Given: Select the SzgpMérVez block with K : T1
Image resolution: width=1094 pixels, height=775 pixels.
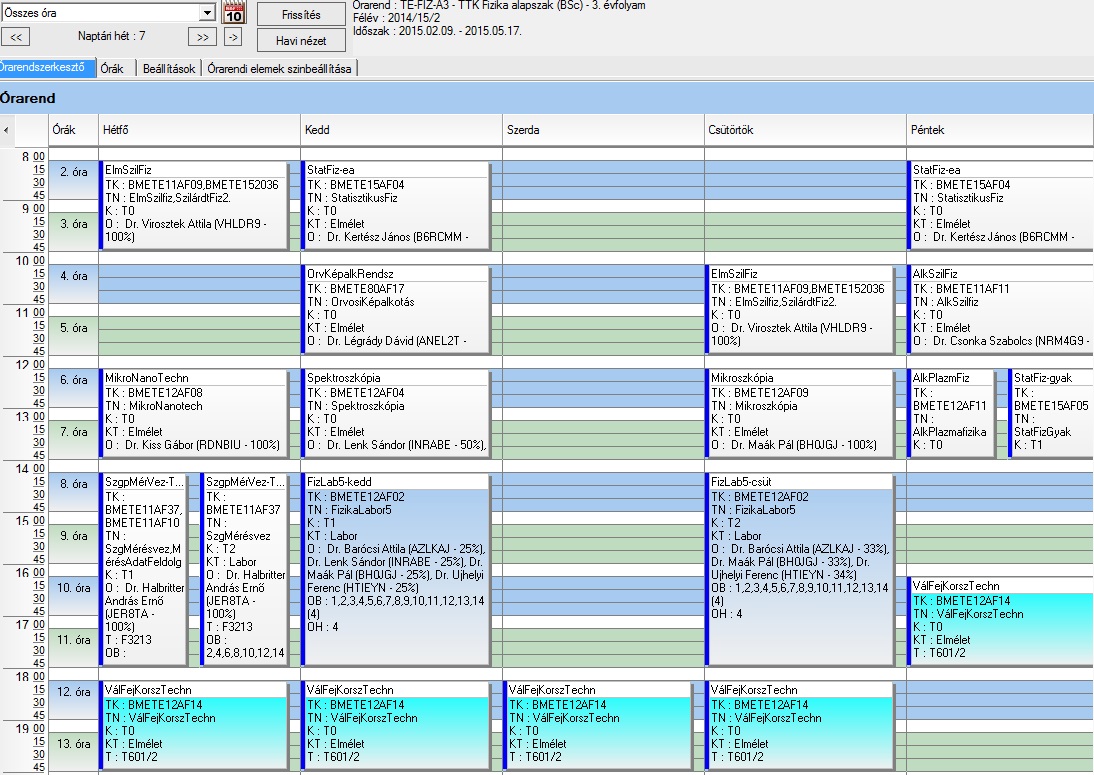Looking at the screenshot, I should pos(144,570).
